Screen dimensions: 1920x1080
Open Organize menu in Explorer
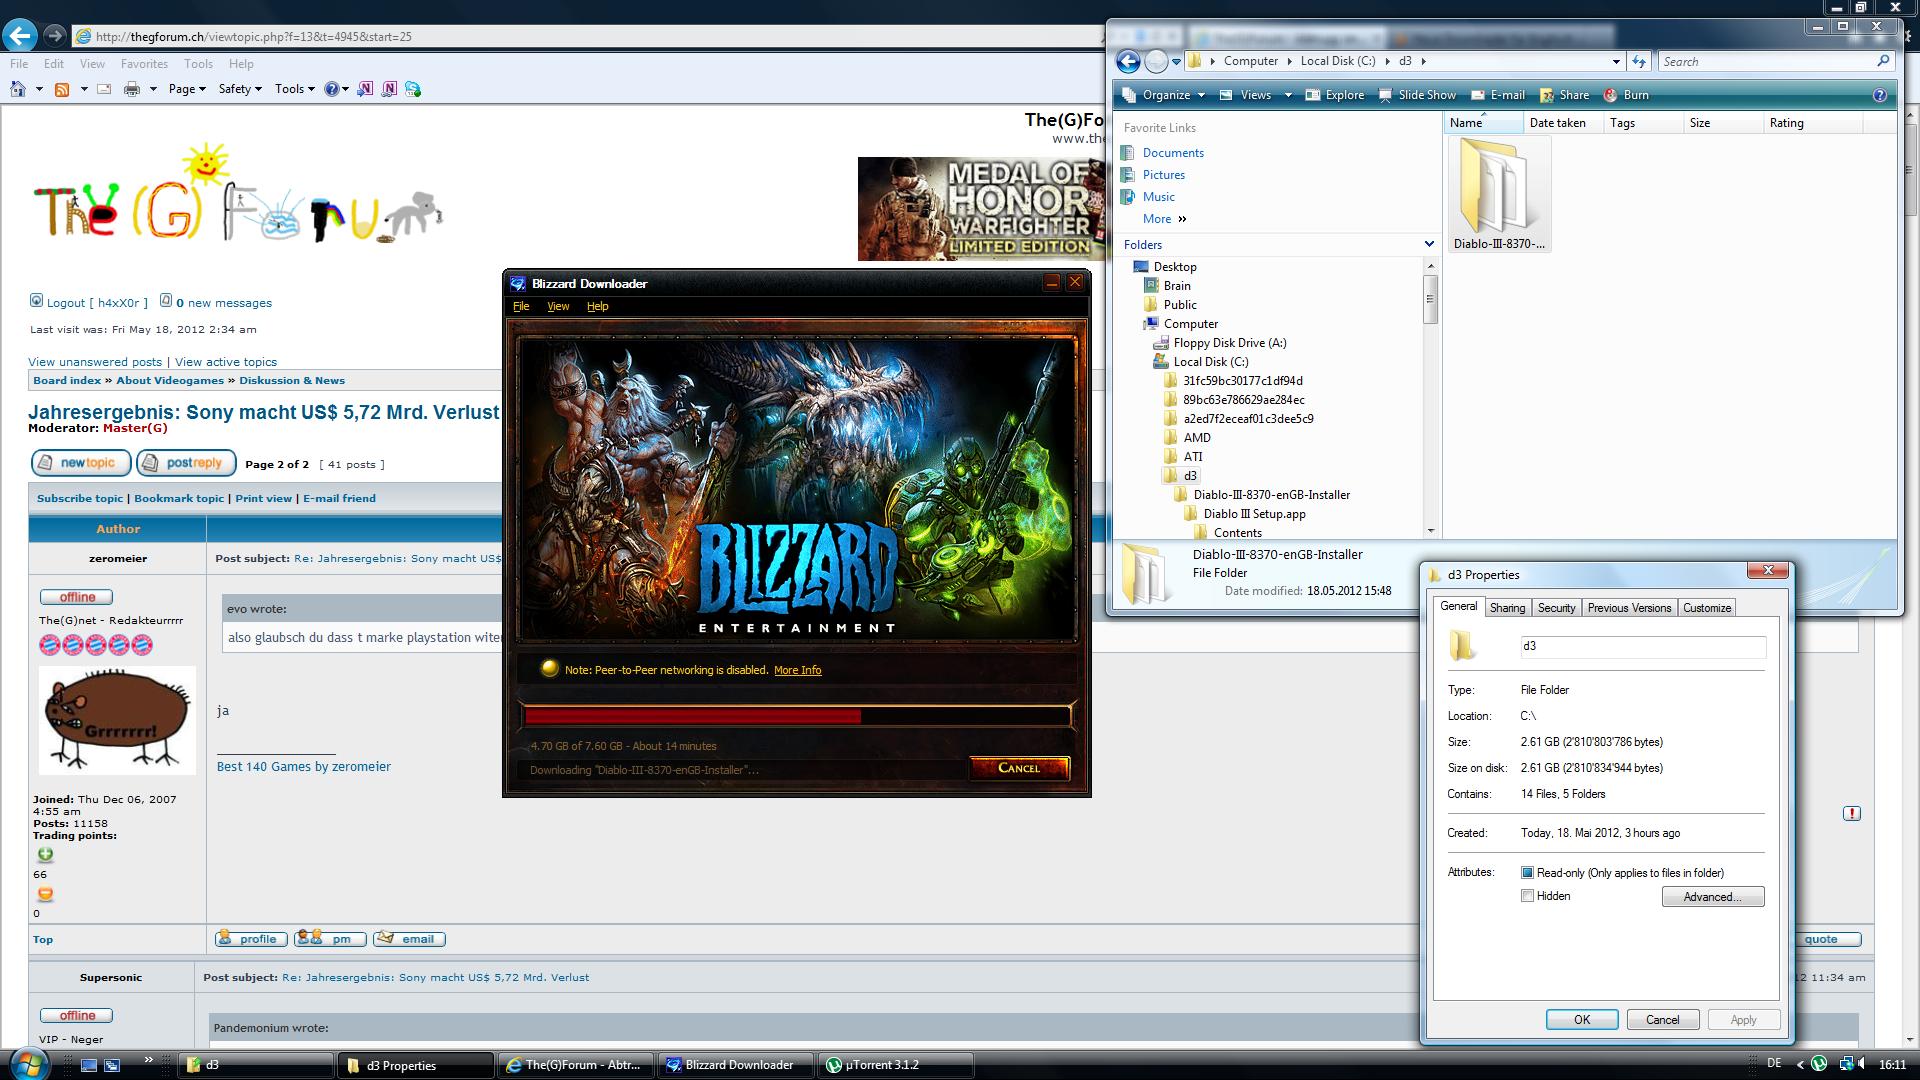coord(1166,95)
